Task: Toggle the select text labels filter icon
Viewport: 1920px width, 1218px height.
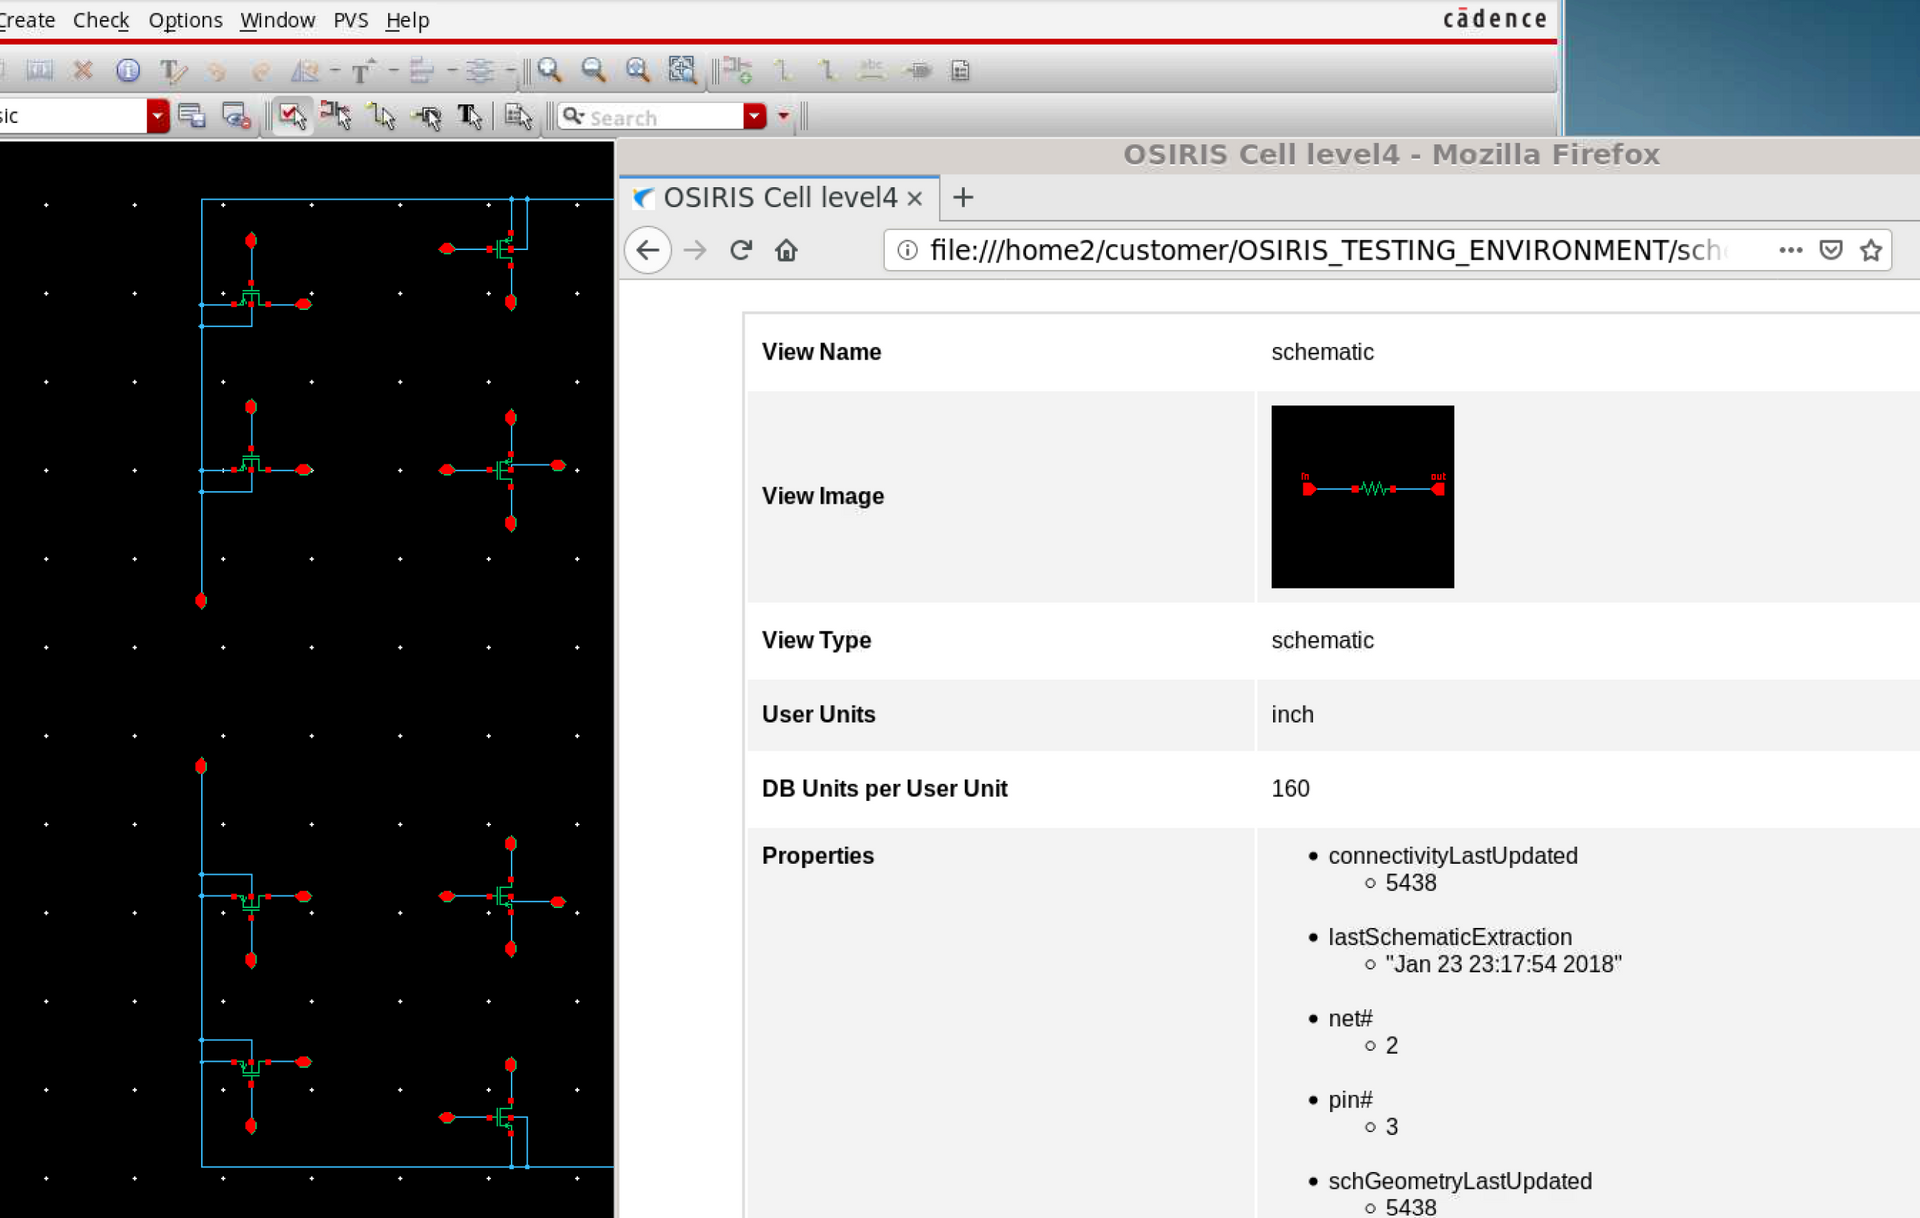Action: [471, 116]
